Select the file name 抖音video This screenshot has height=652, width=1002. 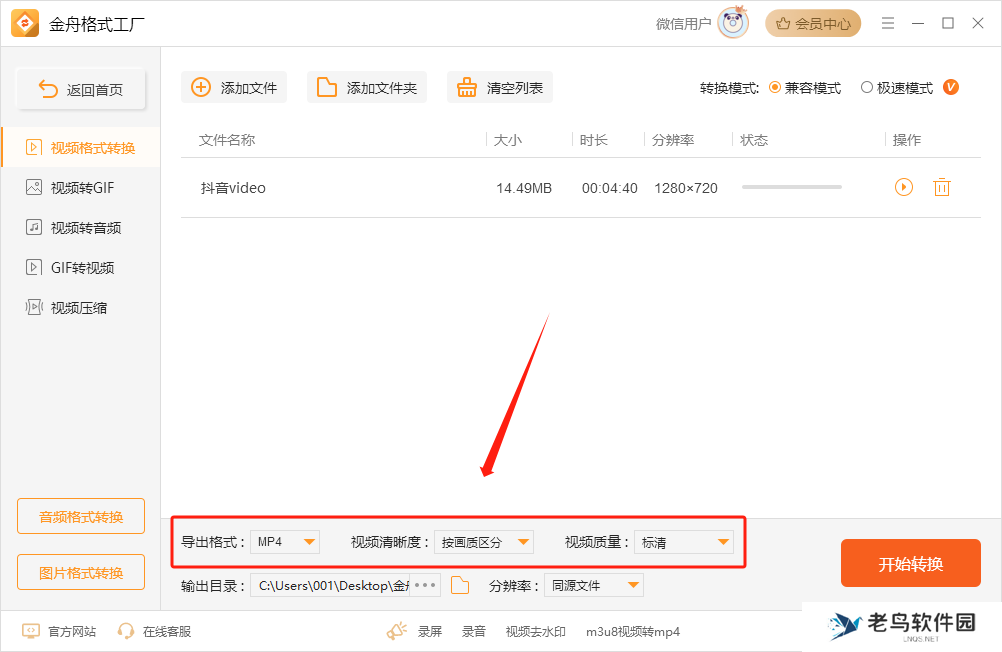coord(233,188)
